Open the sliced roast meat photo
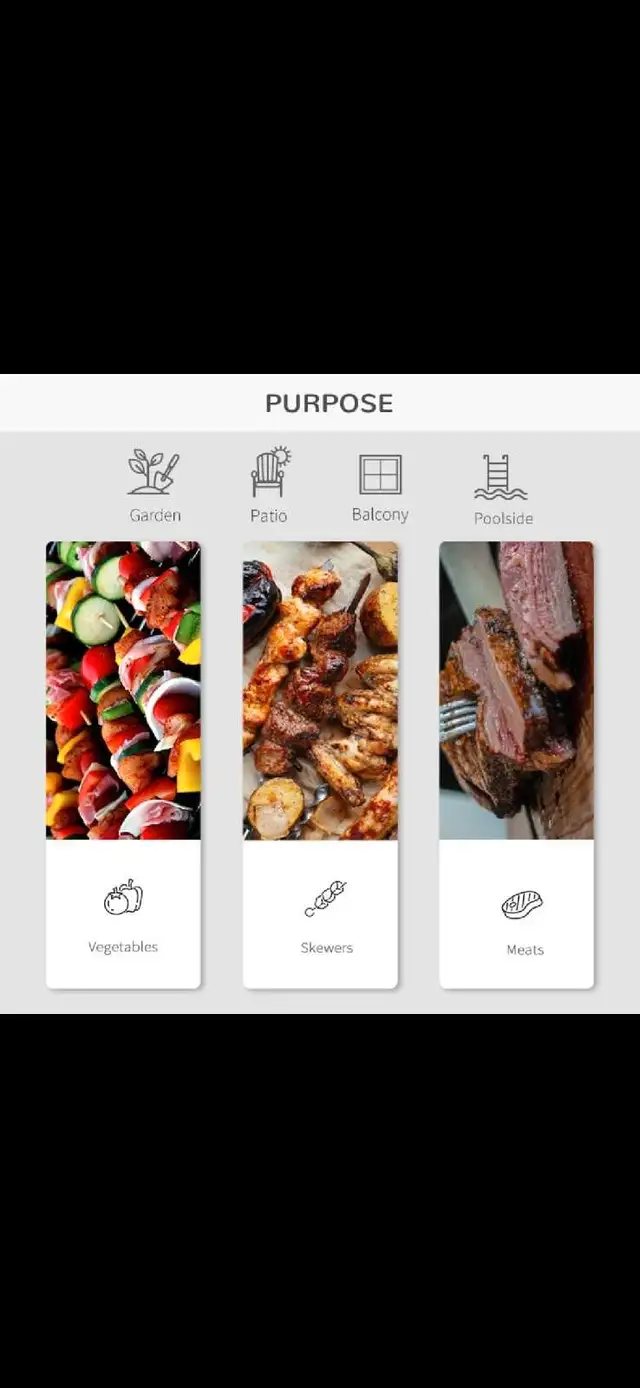The height and width of the screenshot is (1388, 640). pyautogui.click(x=517, y=690)
